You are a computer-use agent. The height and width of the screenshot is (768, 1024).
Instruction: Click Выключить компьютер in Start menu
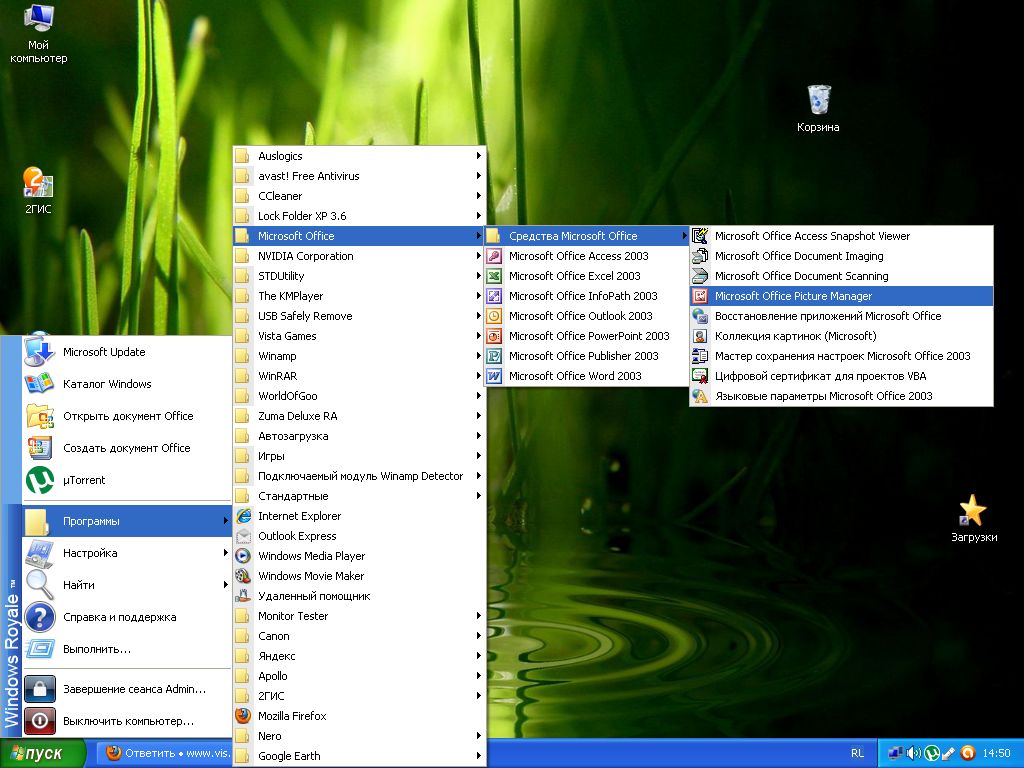[x=128, y=721]
